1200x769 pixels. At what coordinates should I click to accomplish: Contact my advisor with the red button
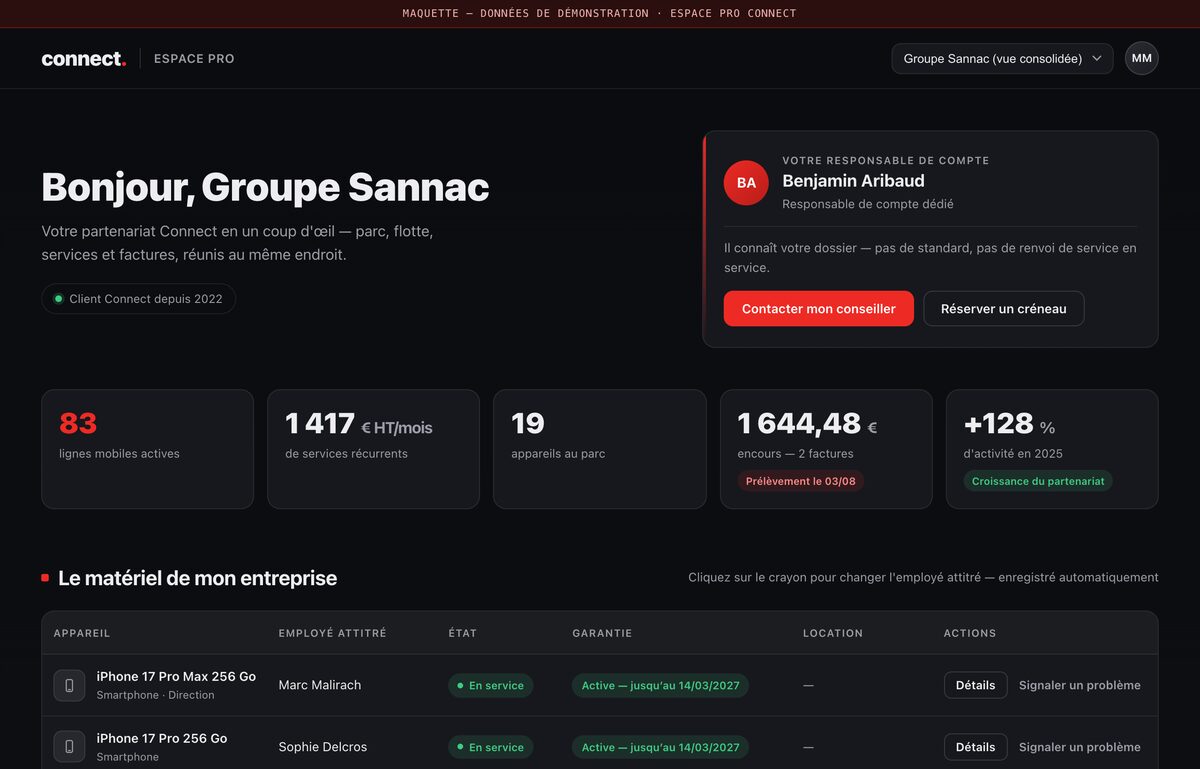(818, 309)
